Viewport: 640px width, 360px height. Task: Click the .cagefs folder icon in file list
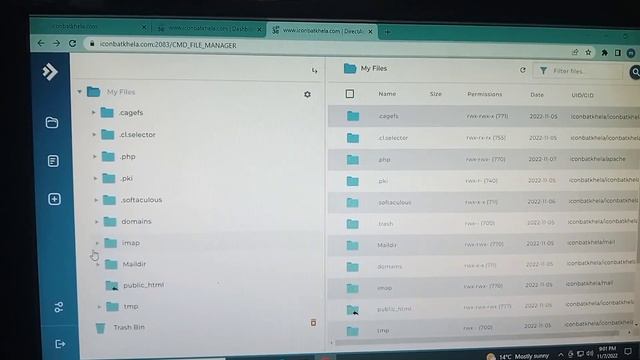(353, 116)
